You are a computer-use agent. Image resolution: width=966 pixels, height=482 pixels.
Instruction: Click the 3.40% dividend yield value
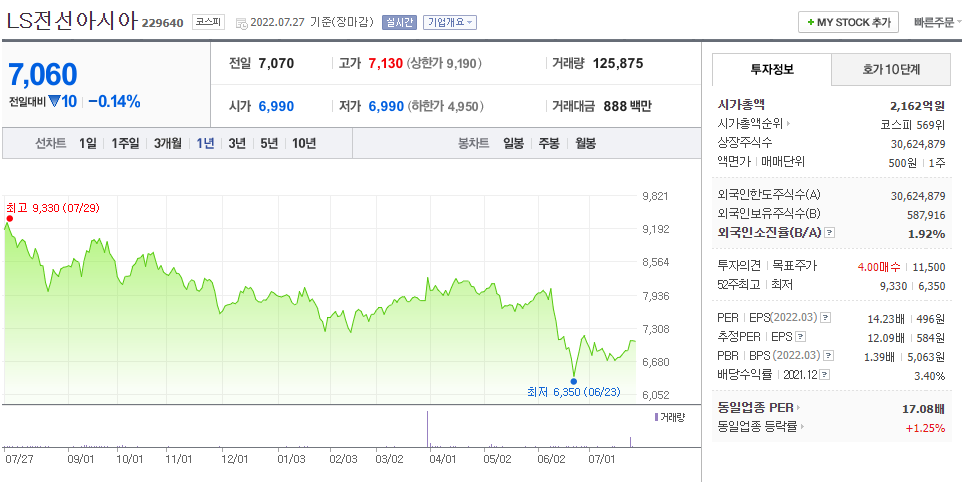coord(930,375)
